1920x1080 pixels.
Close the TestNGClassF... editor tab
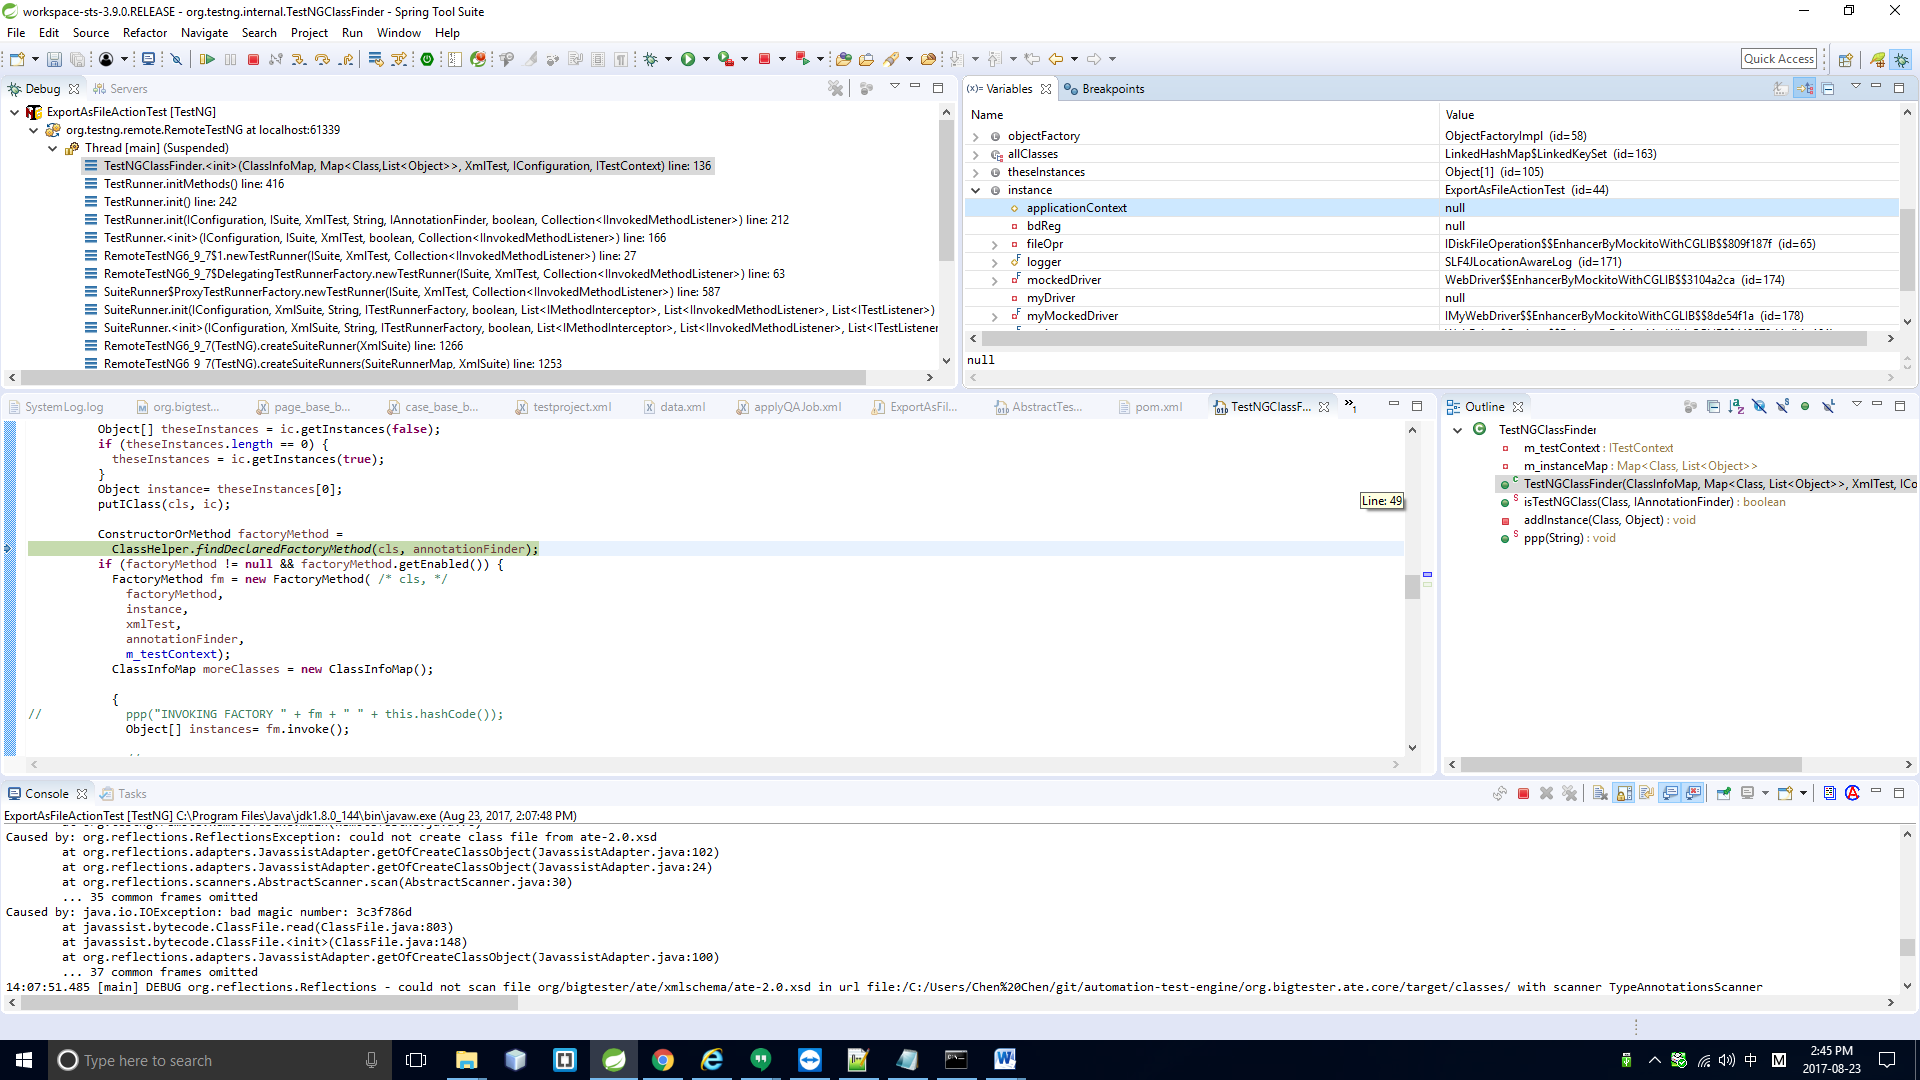coord(1324,407)
